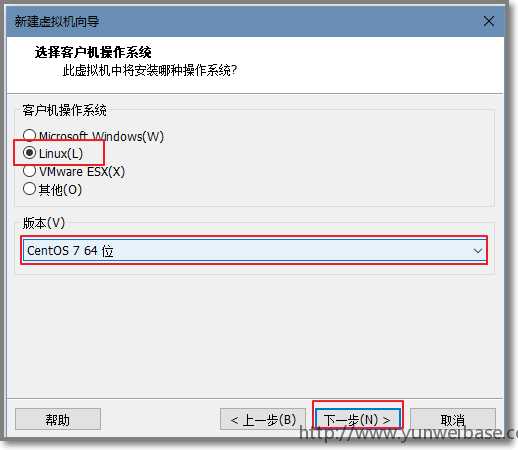Click the 选择客户机操作系统 heading
Viewport: 518px width, 450px height.
tap(93, 52)
